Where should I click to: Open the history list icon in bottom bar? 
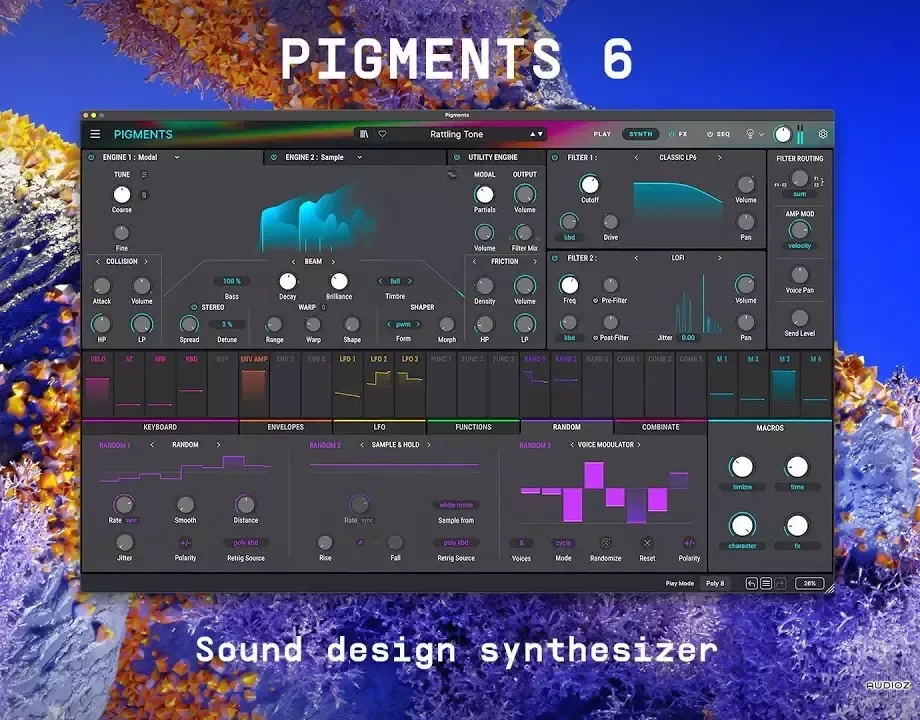(x=766, y=583)
